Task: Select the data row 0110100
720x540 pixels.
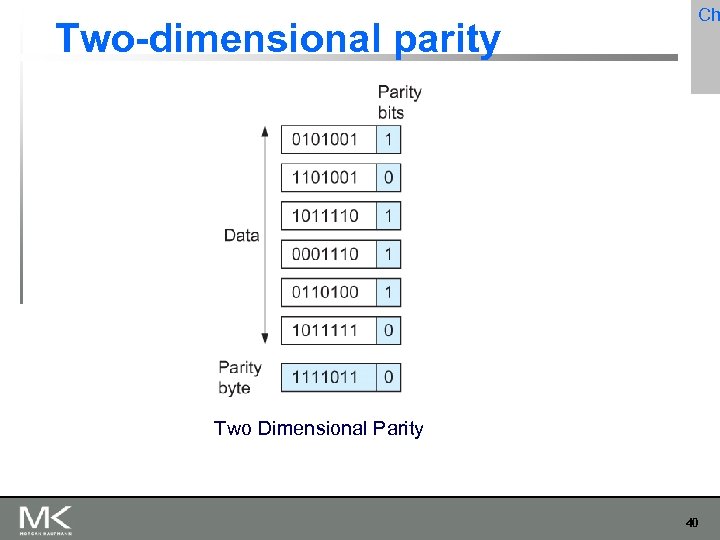Action: click(329, 292)
